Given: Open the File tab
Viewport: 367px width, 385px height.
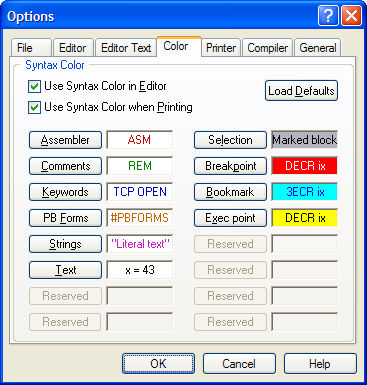Looking at the screenshot, I should pyautogui.click(x=31, y=48).
